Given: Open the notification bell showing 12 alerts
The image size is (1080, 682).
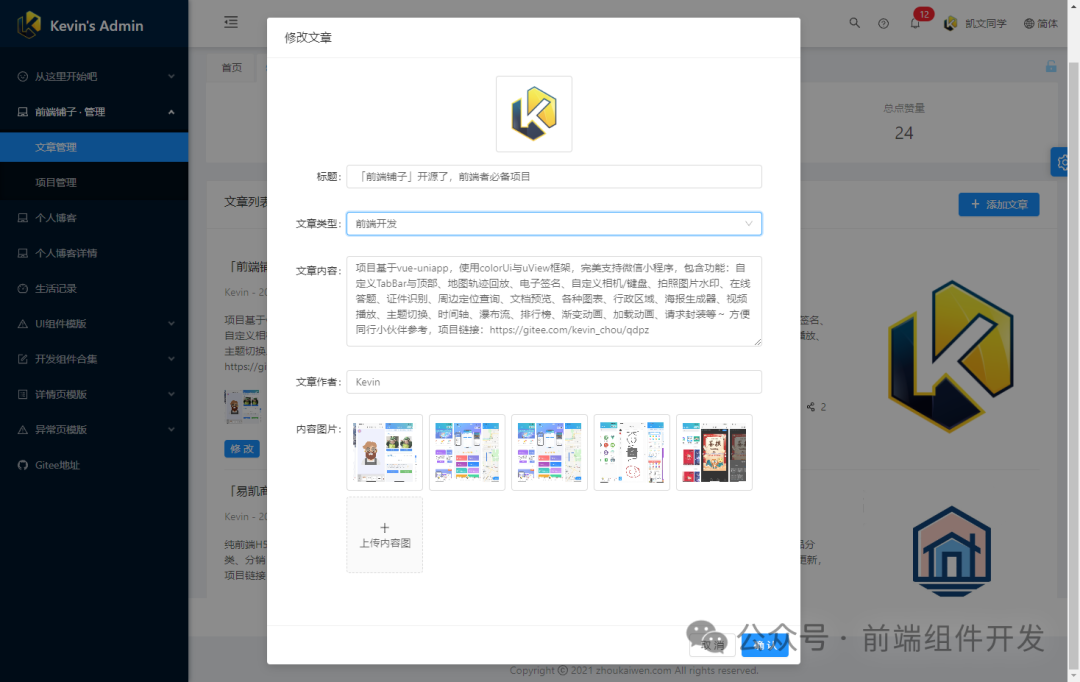Looking at the screenshot, I should [916, 22].
